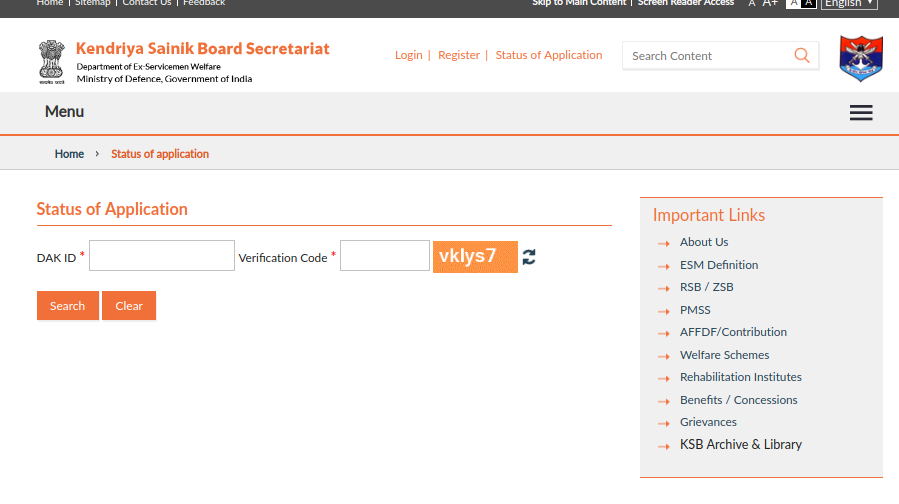Click the search magnifier icon
This screenshot has height=504, width=899.
pos(802,55)
